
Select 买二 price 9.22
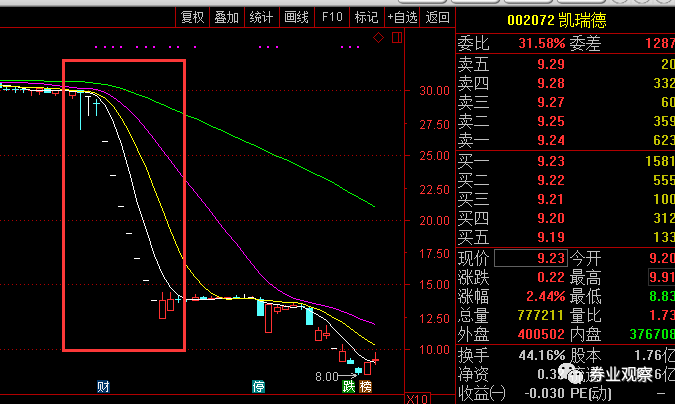551,180
